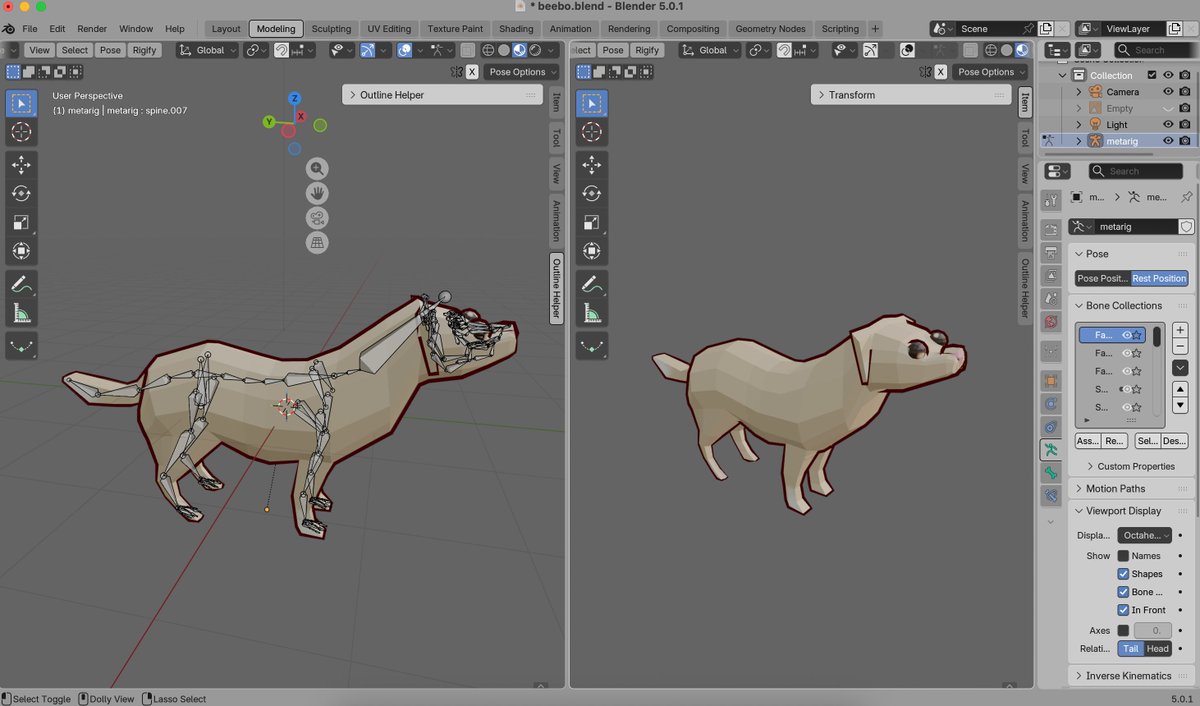Image resolution: width=1200 pixels, height=706 pixels.
Task: Select the Rotate tool in left viewport
Action: [21, 193]
